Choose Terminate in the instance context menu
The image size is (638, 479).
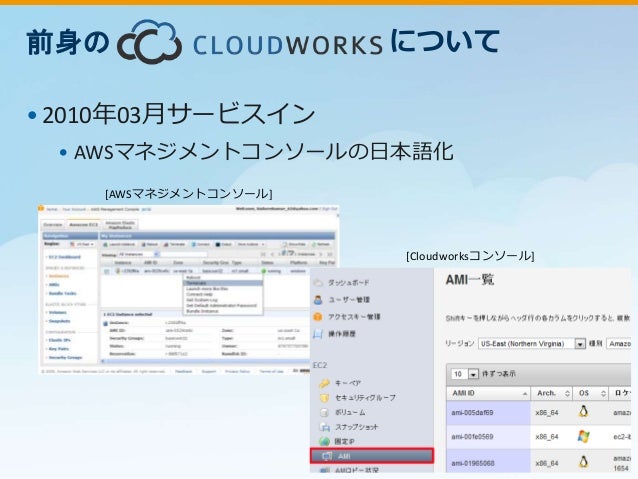click(x=223, y=283)
